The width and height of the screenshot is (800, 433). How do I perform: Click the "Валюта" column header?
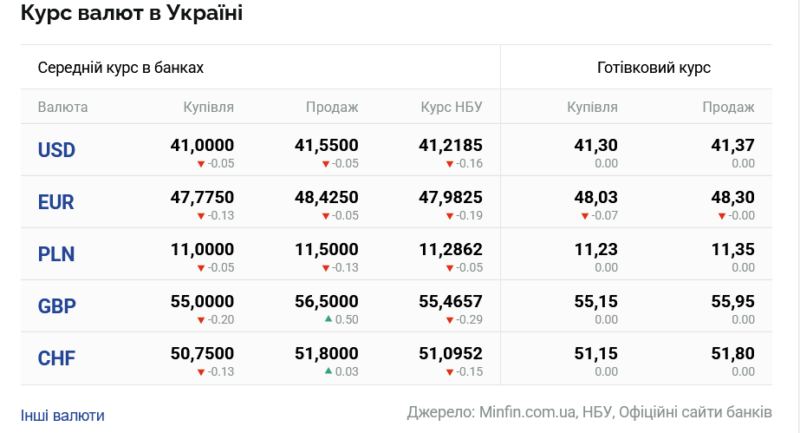click(x=63, y=107)
